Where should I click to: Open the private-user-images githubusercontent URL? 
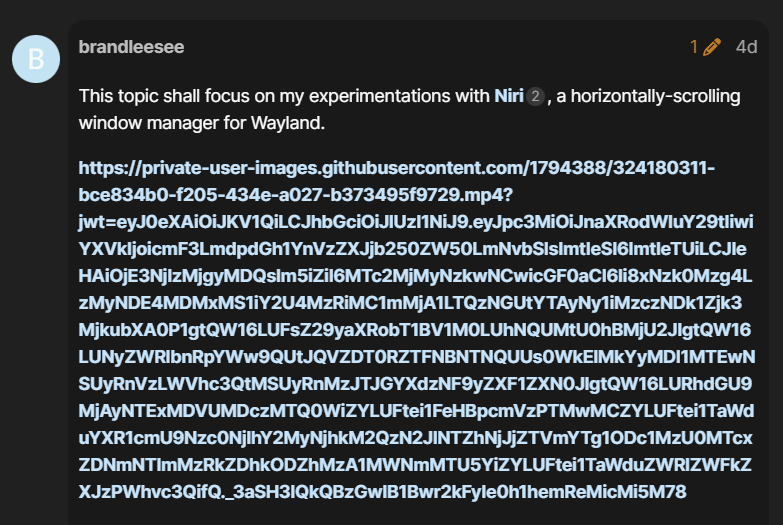click(x=396, y=167)
